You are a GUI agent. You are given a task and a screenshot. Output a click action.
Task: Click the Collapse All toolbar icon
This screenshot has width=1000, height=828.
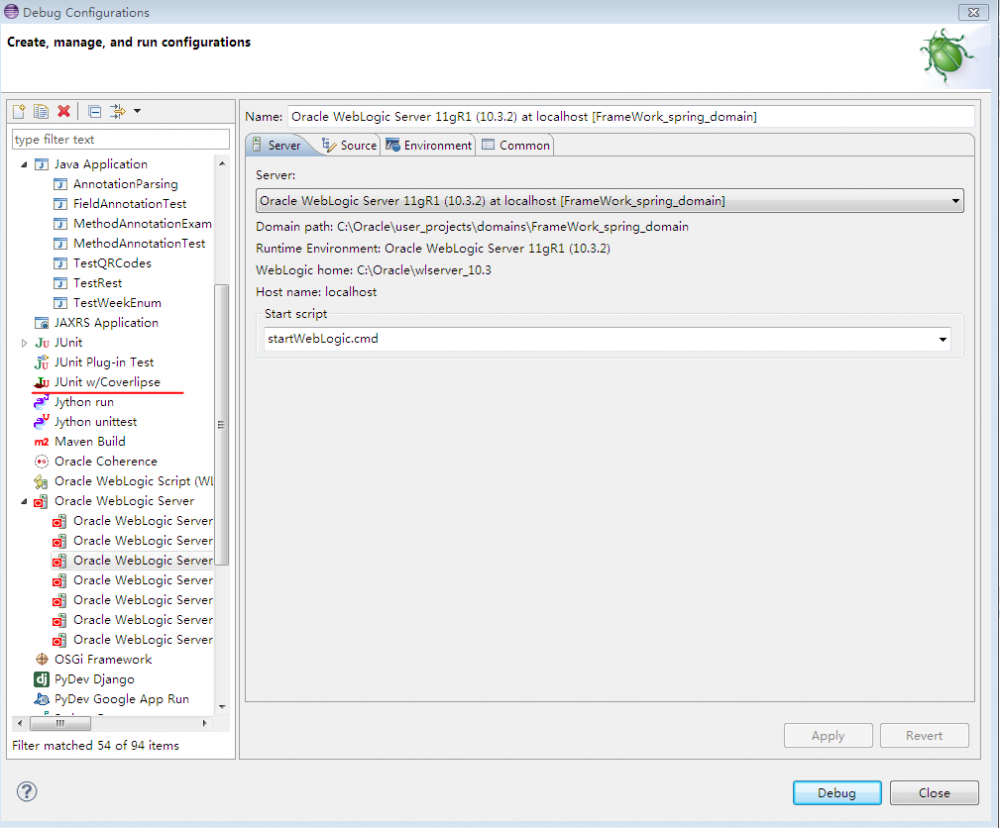(x=94, y=112)
